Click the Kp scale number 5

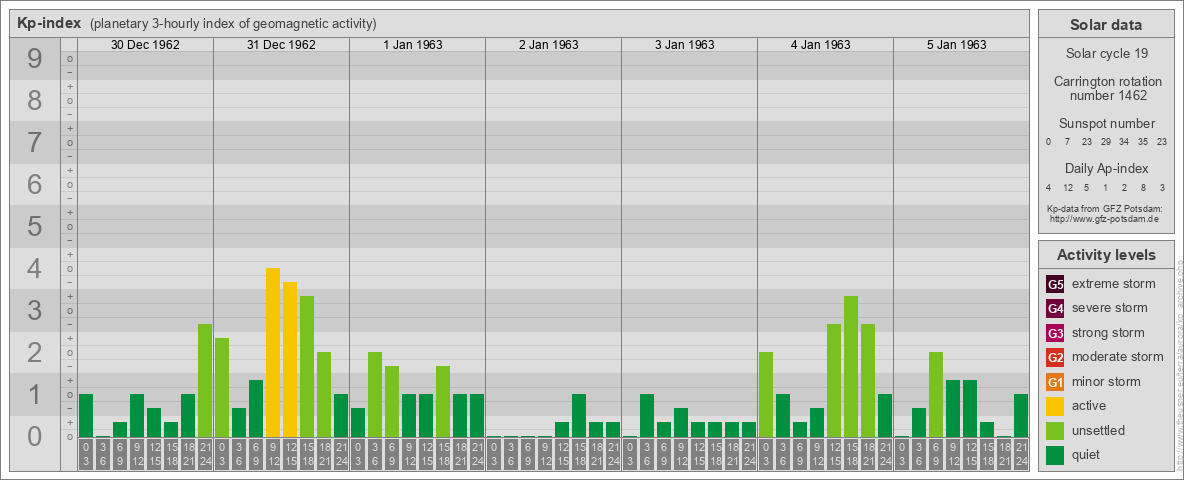34,226
